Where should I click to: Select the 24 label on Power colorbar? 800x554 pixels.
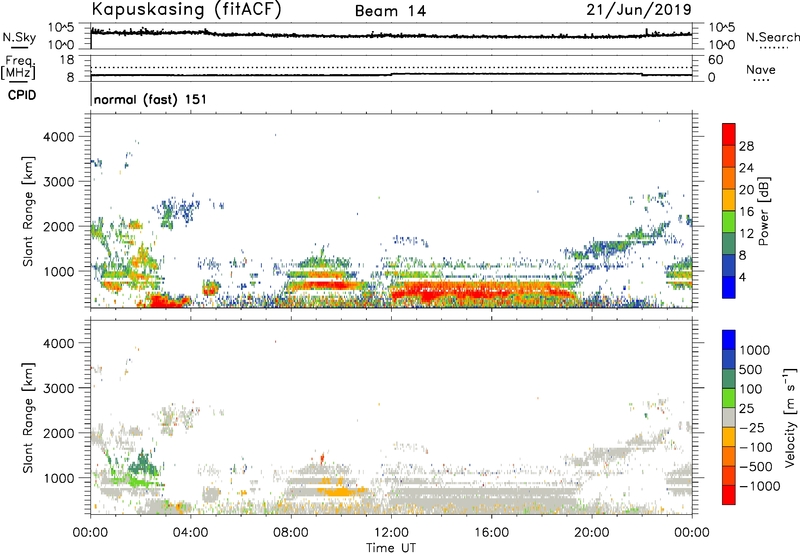point(746,168)
